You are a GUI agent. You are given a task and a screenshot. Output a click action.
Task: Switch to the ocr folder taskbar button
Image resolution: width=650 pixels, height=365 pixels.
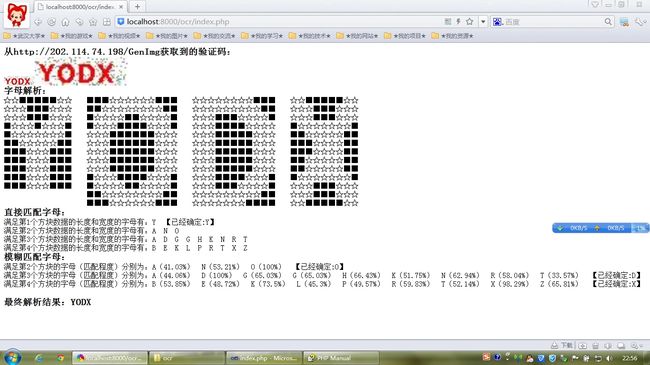(x=187, y=358)
